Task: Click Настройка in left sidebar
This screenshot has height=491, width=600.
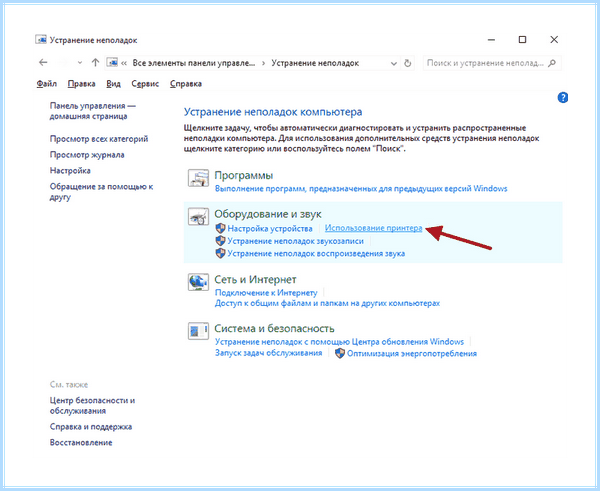Action: click(x=70, y=171)
